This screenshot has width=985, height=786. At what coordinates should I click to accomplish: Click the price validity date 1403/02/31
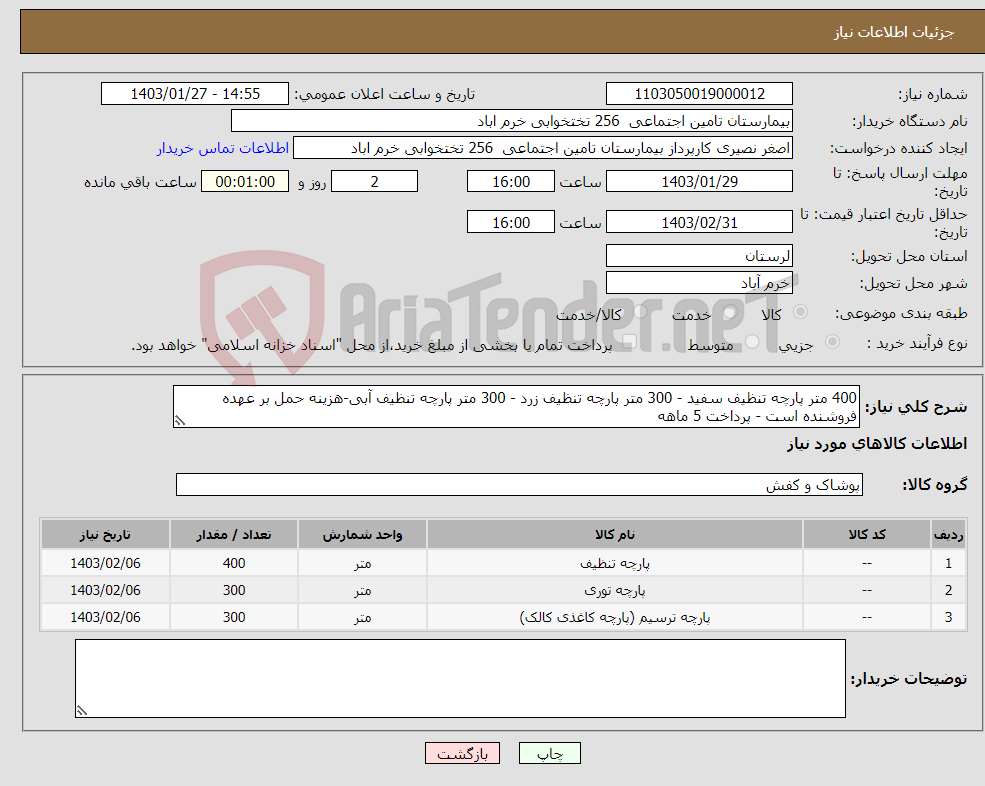tap(699, 222)
